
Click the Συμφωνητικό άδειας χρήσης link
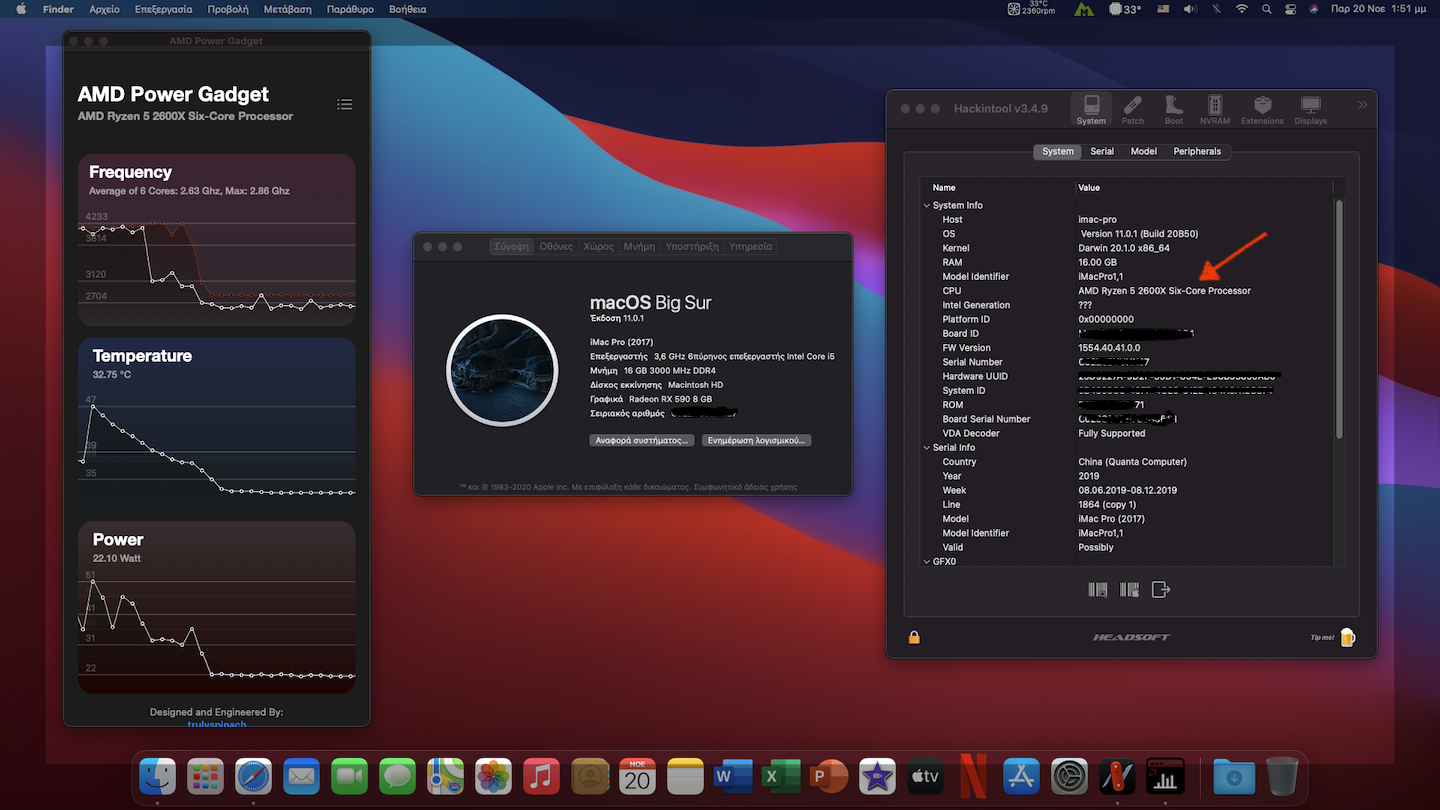click(745, 487)
